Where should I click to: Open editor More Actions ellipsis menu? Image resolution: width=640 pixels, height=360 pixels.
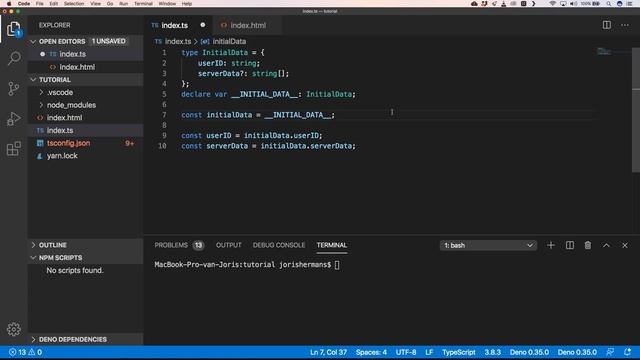[624, 25]
